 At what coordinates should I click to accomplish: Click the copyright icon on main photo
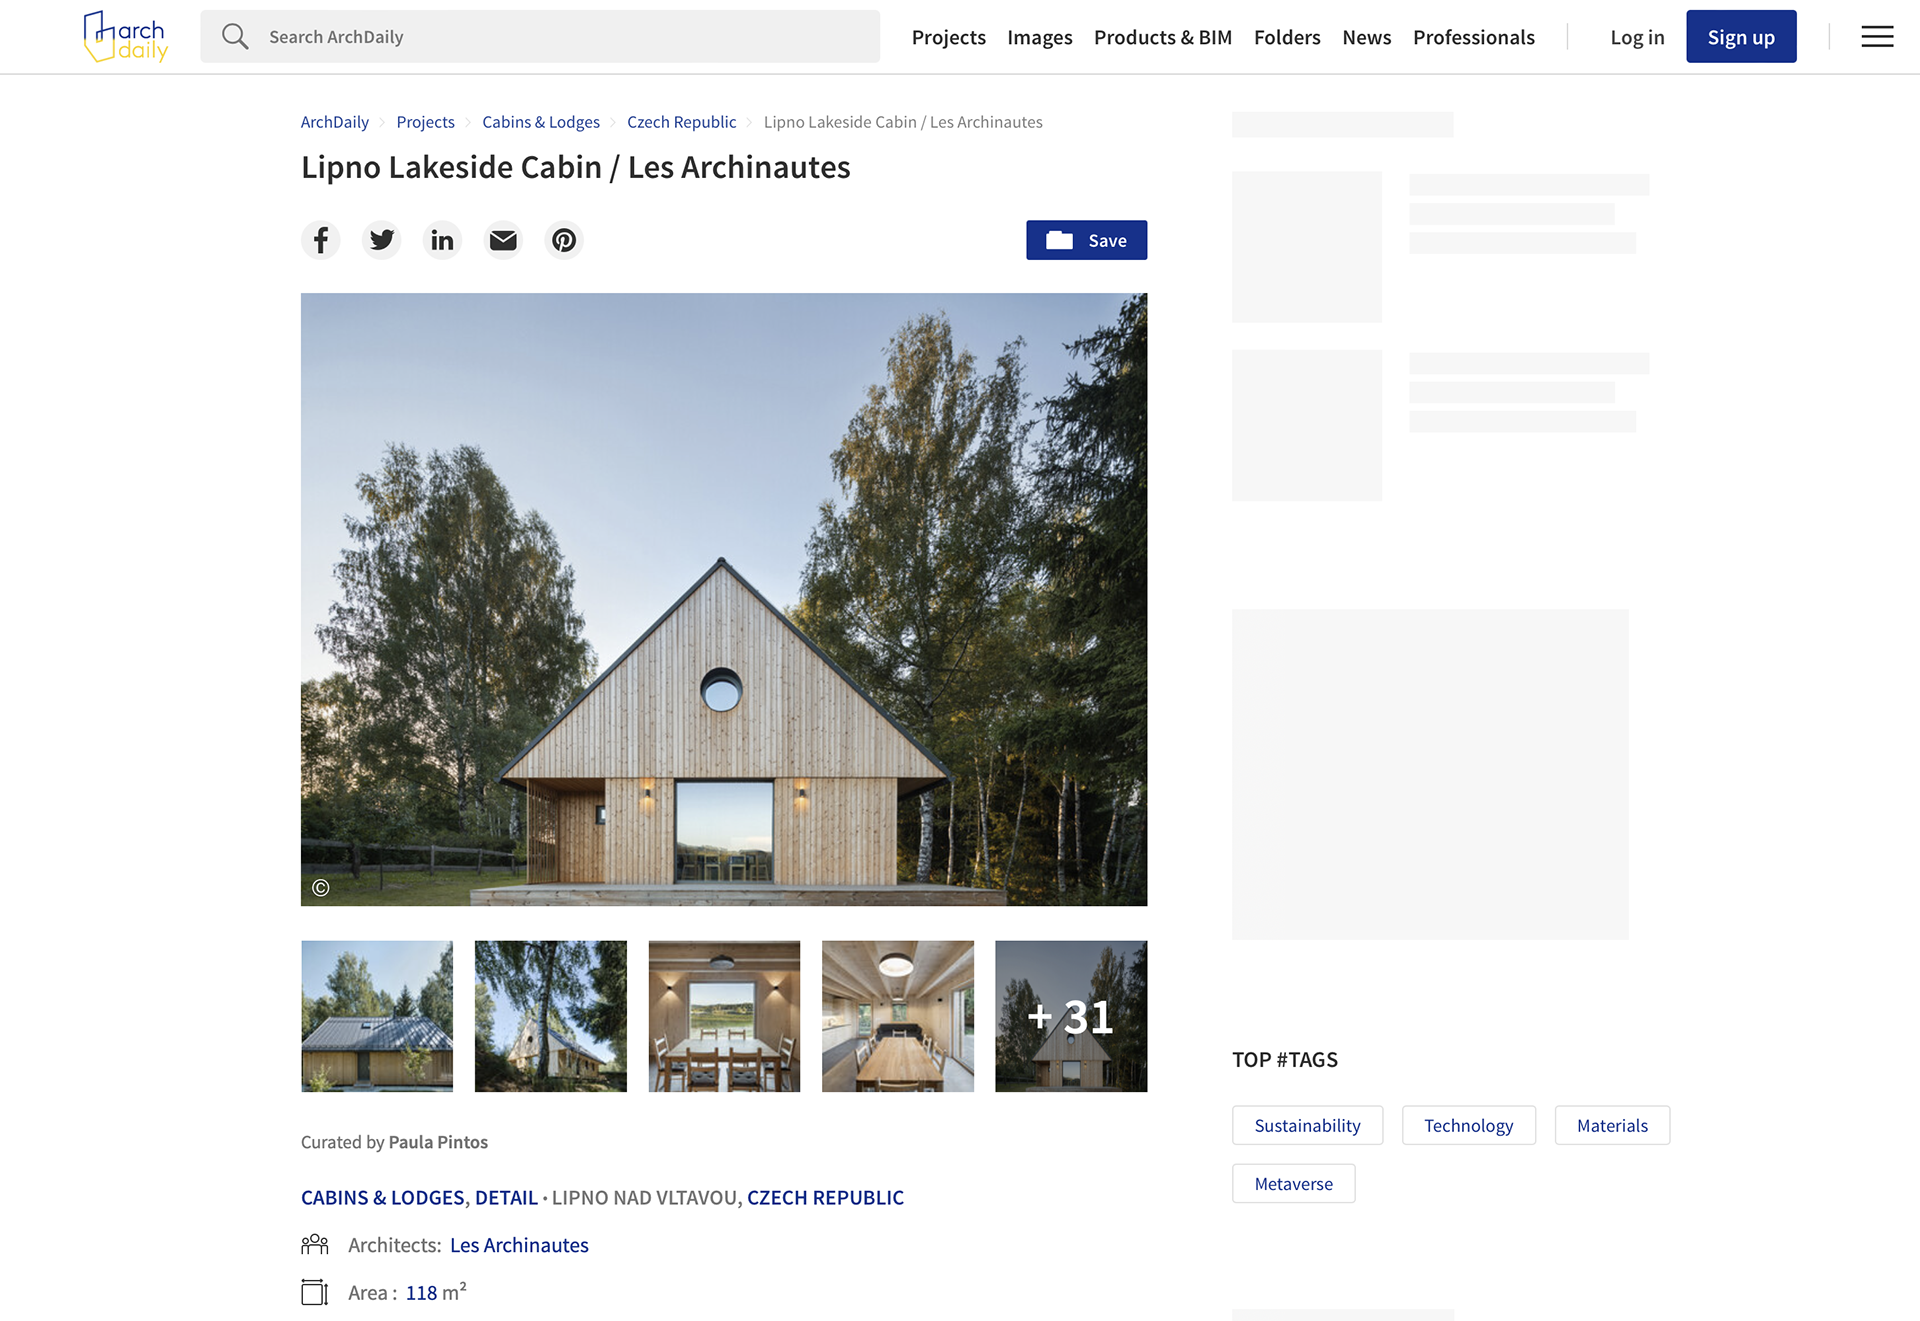(x=321, y=888)
